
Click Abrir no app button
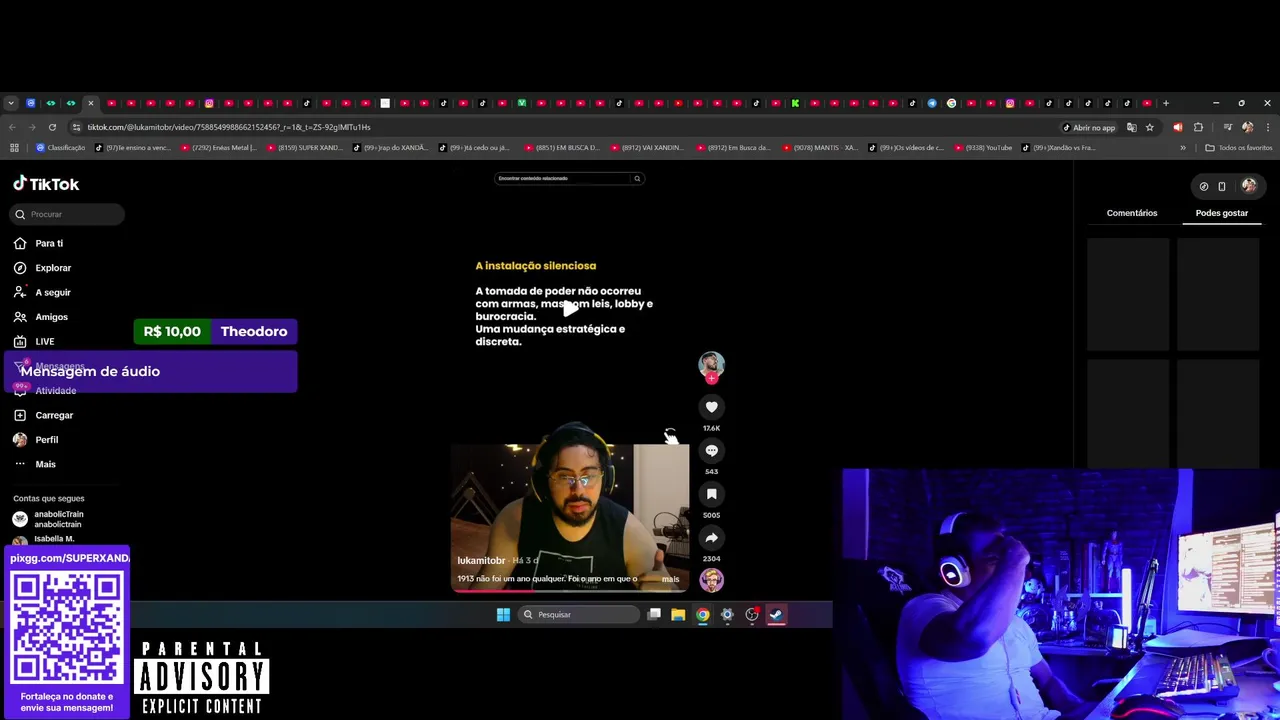click(x=1089, y=127)
